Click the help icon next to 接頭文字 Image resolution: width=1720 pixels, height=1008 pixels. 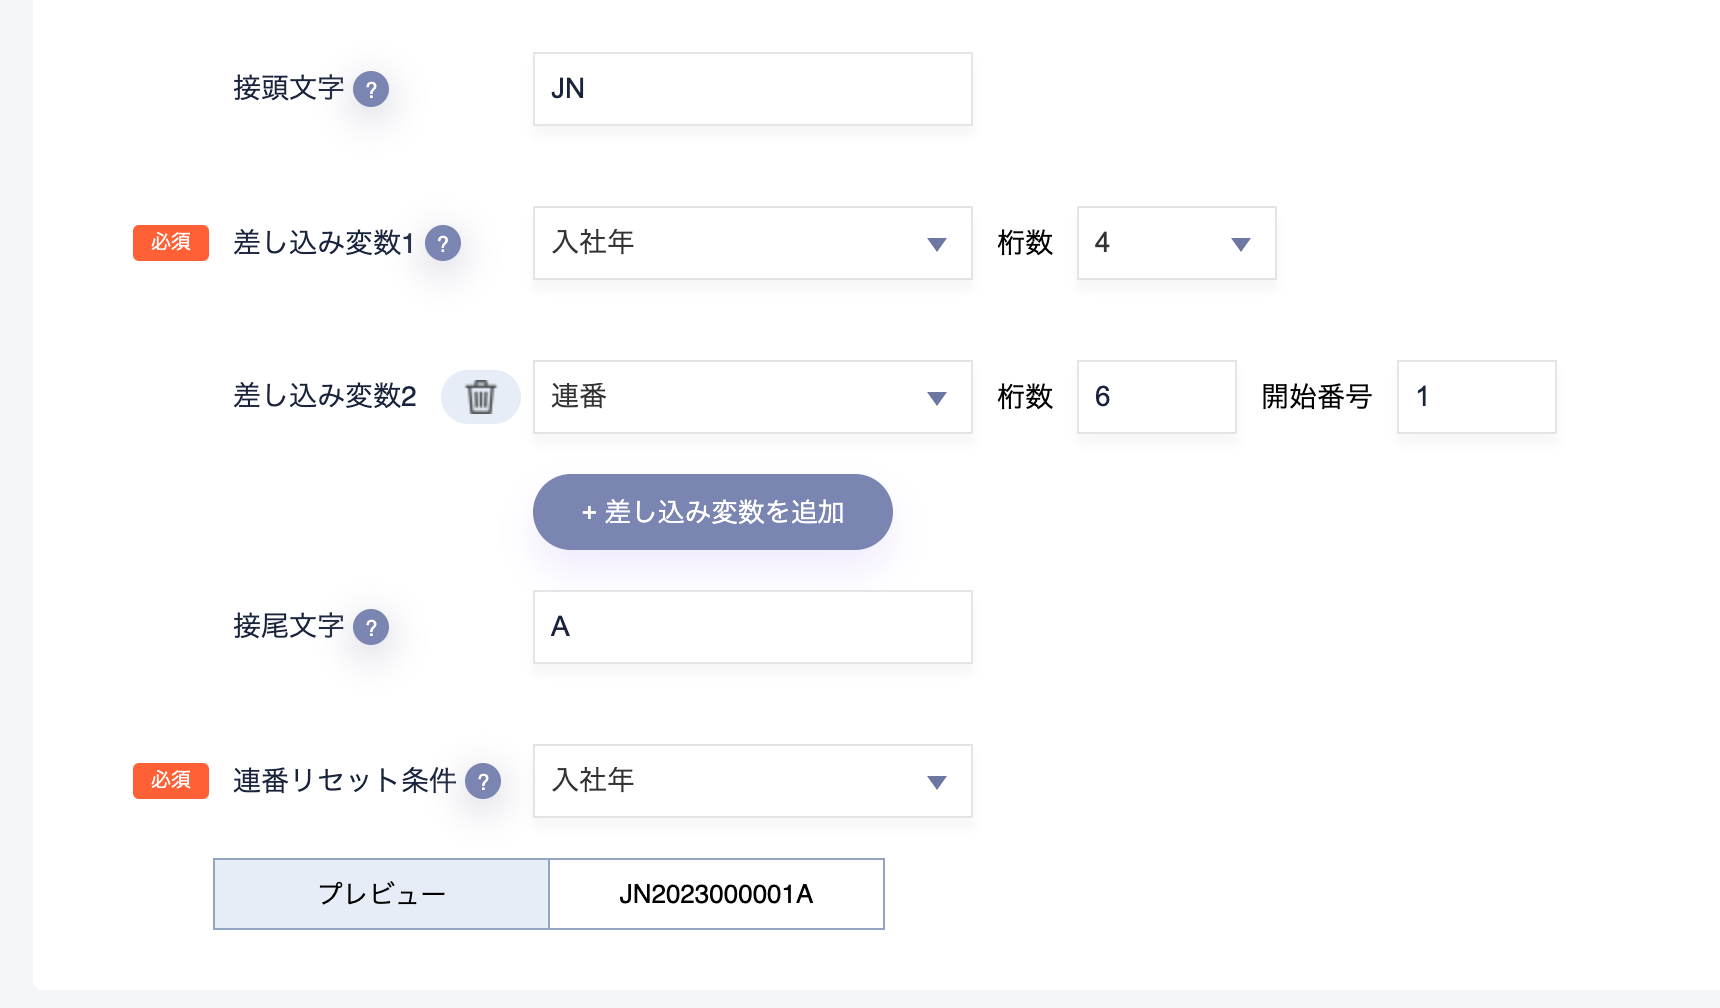(371, 90)
